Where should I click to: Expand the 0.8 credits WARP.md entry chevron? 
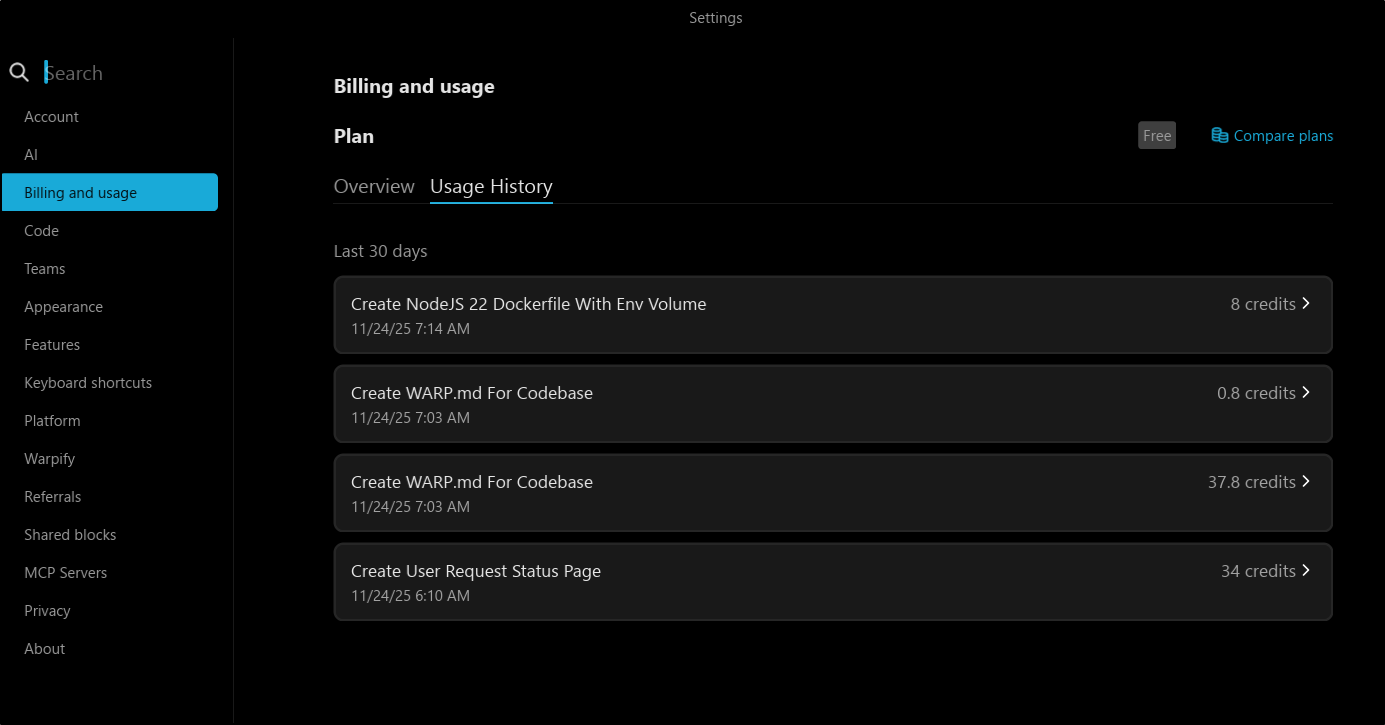[x=1306, y=393]
